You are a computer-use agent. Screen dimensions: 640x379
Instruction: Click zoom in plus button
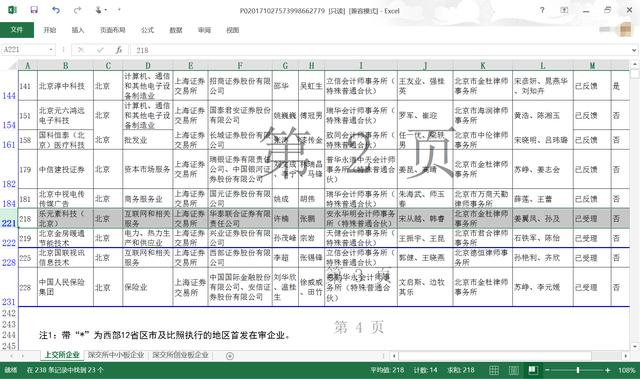pyautogui.click(x=608, y=370)
